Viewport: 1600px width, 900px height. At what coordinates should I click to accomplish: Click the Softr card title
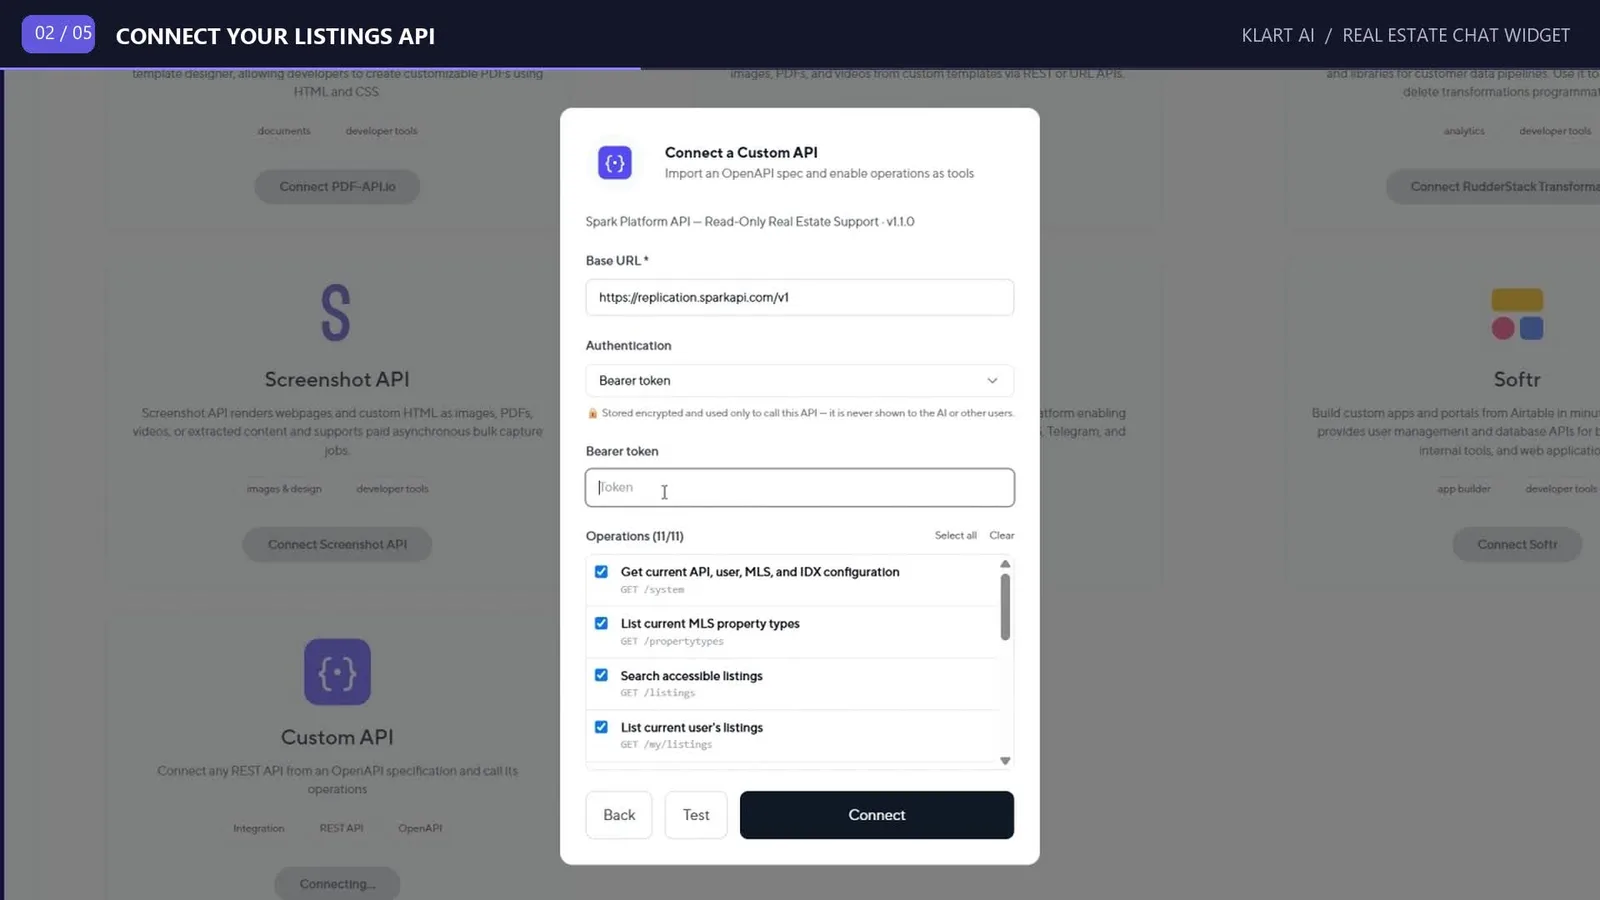point(1517,380)
